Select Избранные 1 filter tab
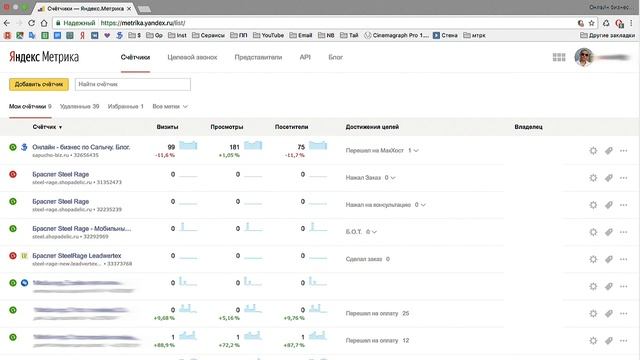This screenshot has height=360, width=640. [126, 107]
